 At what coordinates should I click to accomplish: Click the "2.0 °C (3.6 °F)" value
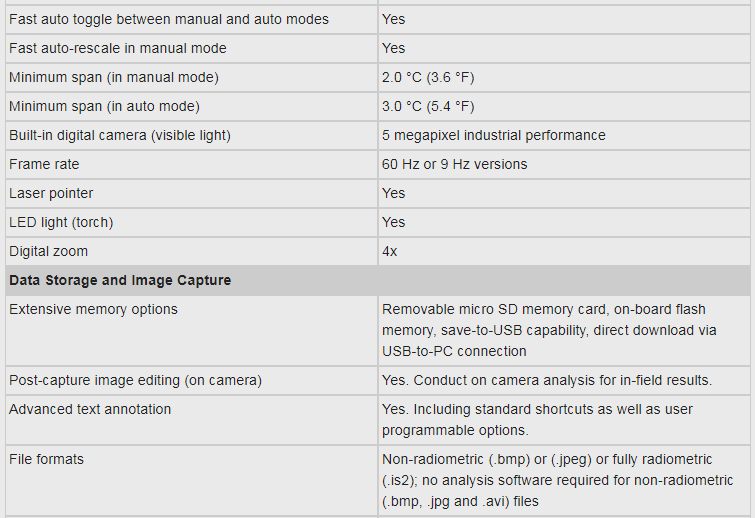tap(428, 77)
